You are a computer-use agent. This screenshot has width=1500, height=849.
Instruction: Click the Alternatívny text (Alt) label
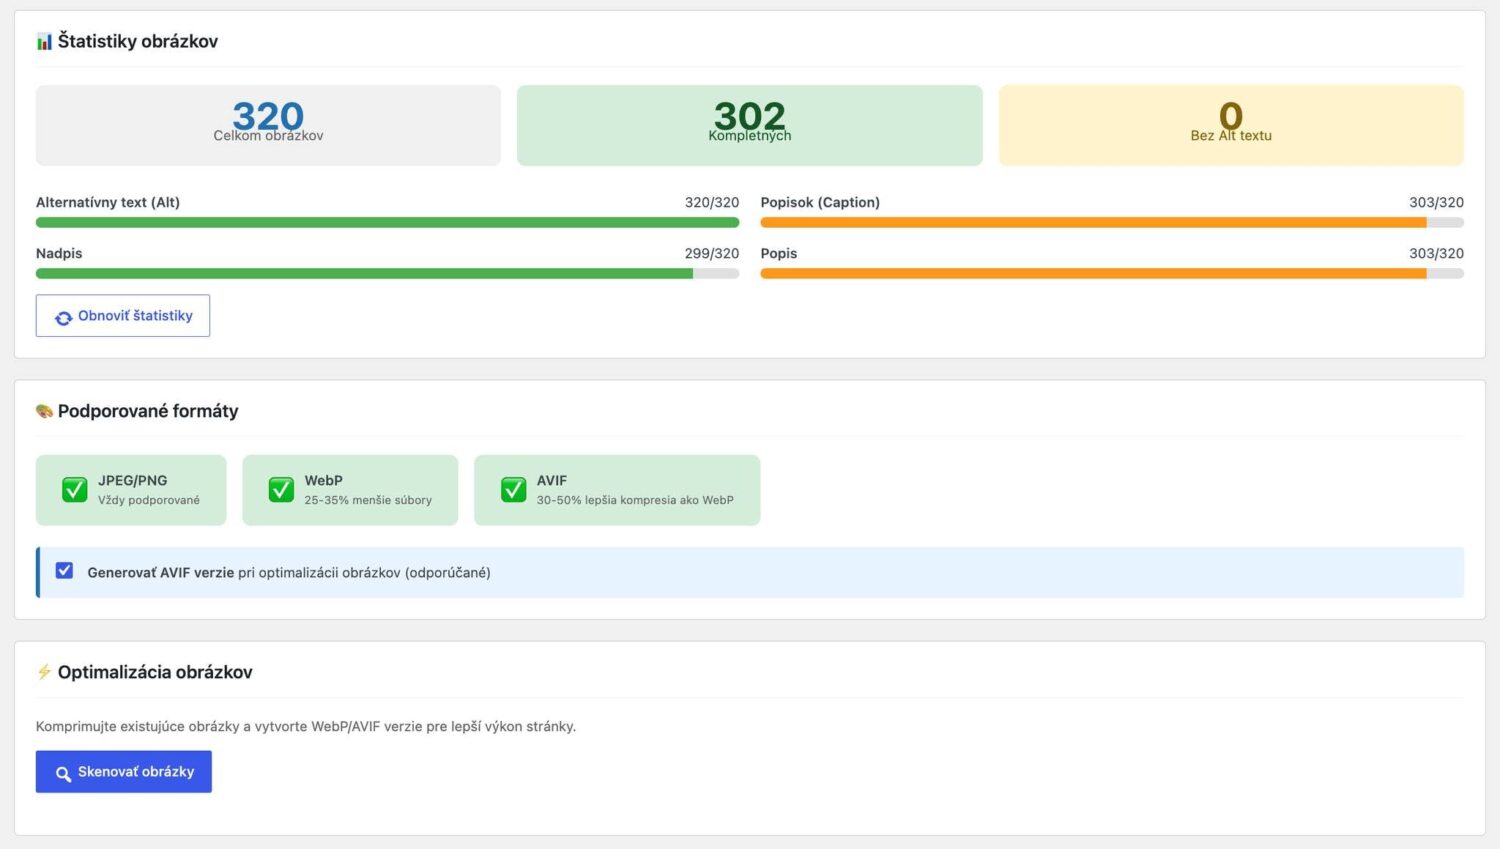click(108, 202)
